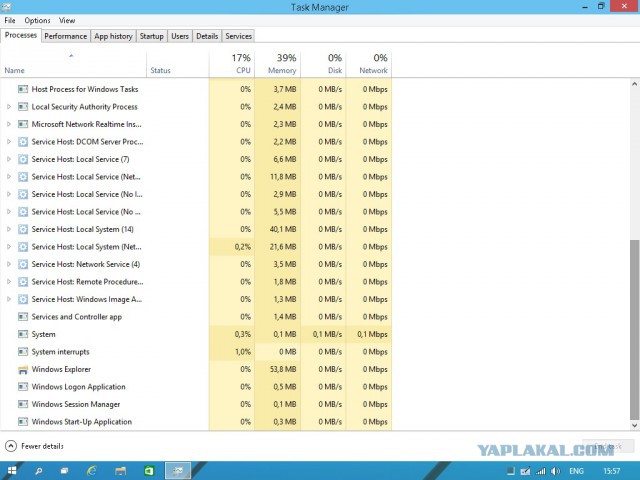Click the scrollbar up arrow
Viewport: 640px width, 480px height.
[x=634, y=84]
